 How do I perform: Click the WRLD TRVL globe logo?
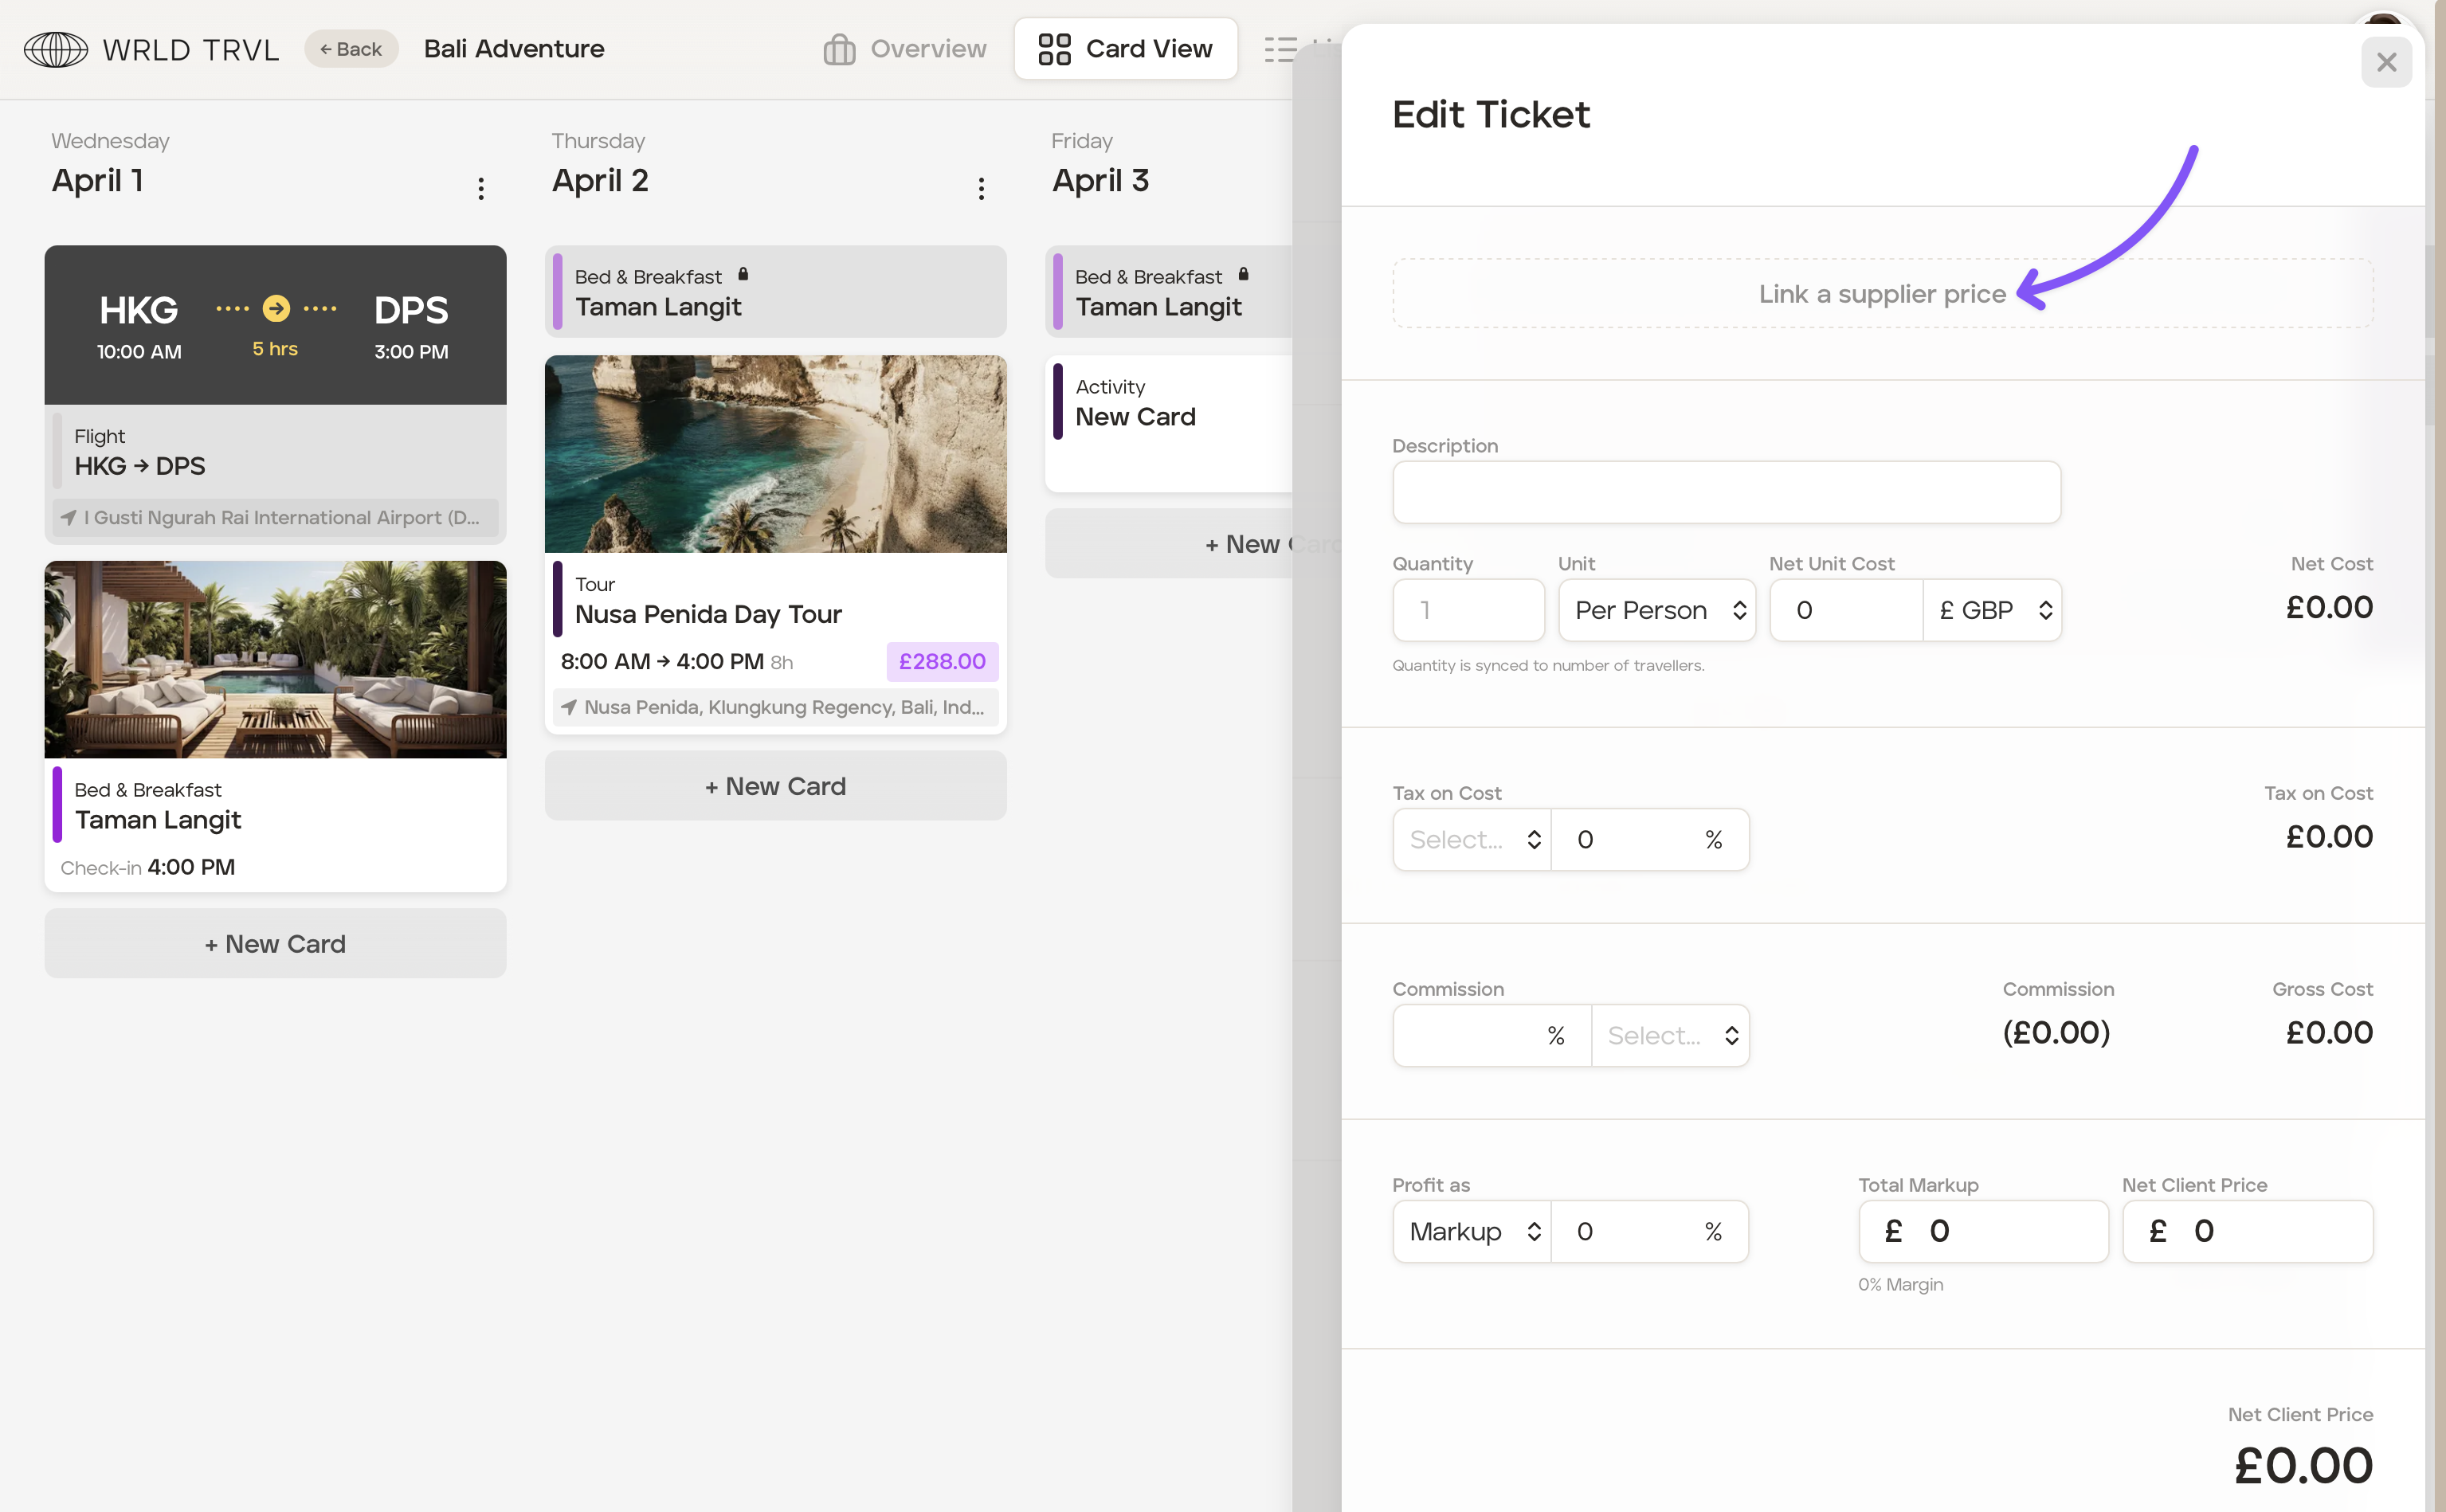[x=56, y=49]
